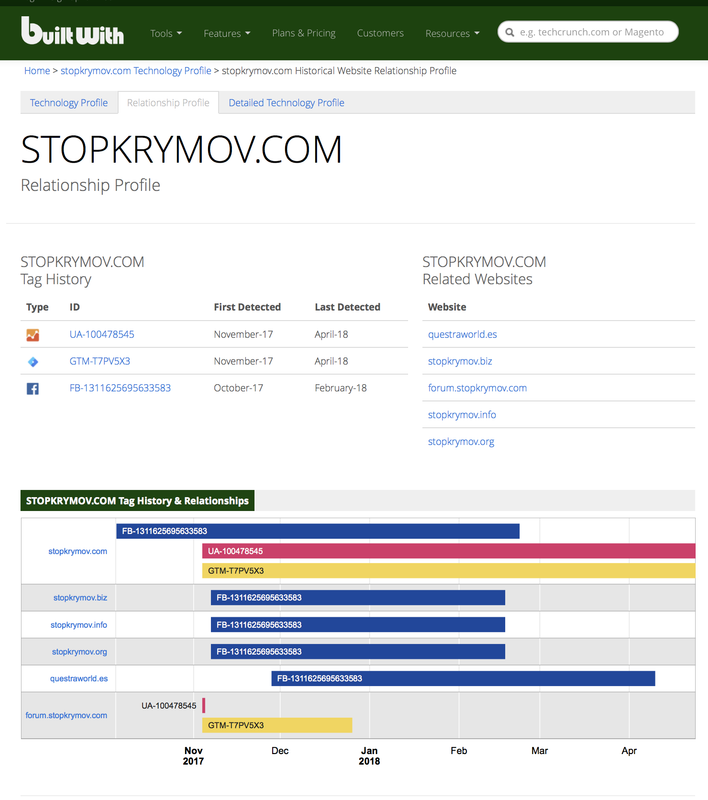
Task: Click stopkrymov.org row label in chart
Action: (79, 652)
